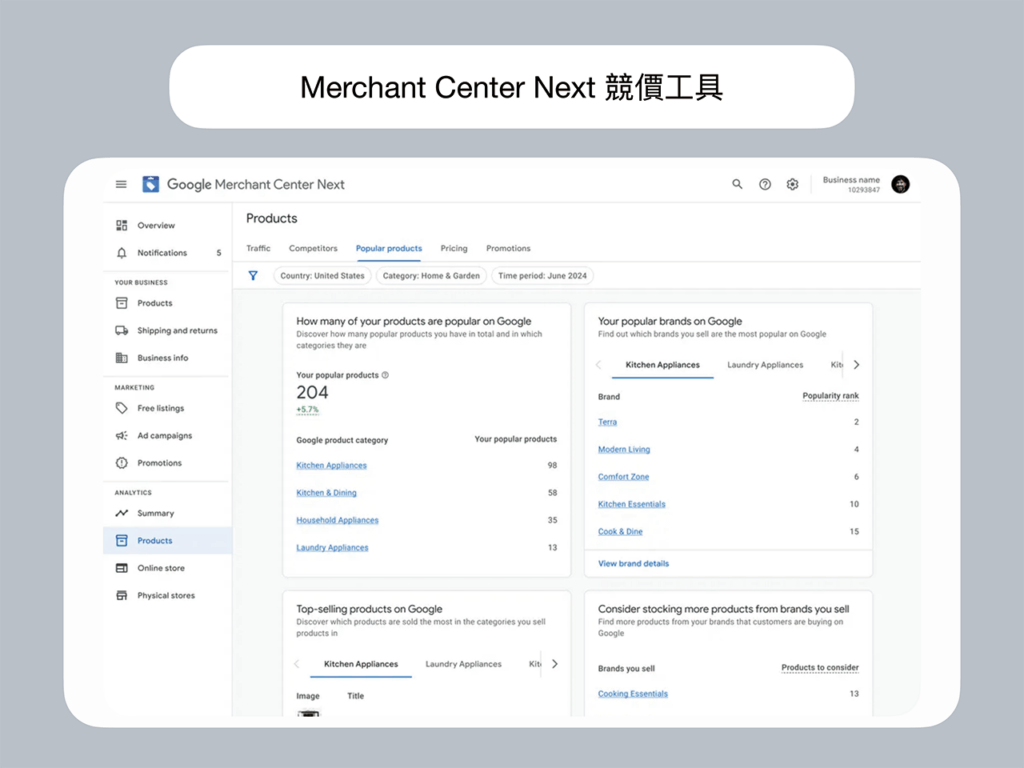Open the Category: Home & Garden filter chip
This screenshot has height=768, width=1024.
431,276
